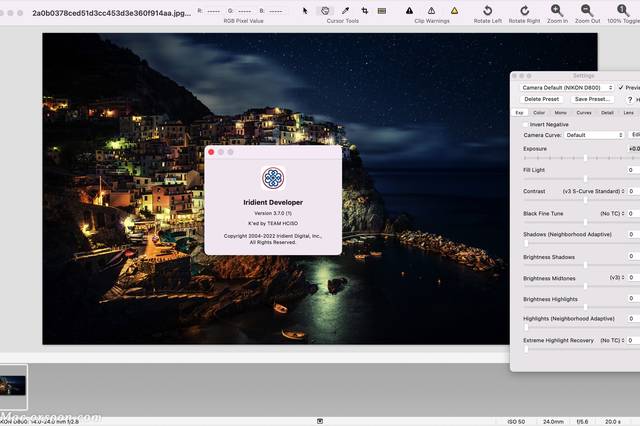This screenshot has height=426, width=640.
Task: Click the Brightness Highlights value field
Action: 634,298
